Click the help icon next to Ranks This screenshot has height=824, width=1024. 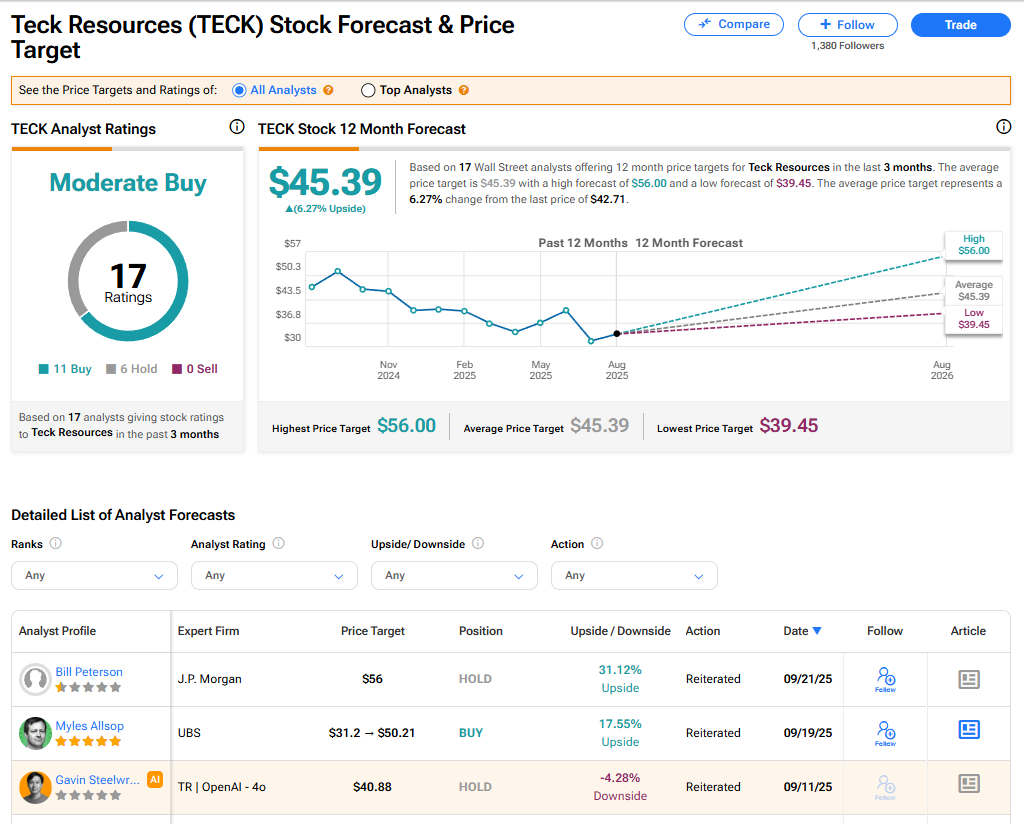(x=56, y=544)
